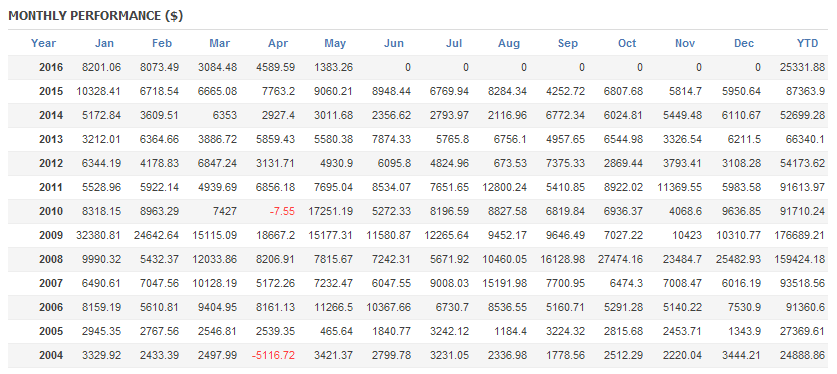Click the 2012 year row label
Viewport: 837px width, 374px height.
click(x=51, y=164)
